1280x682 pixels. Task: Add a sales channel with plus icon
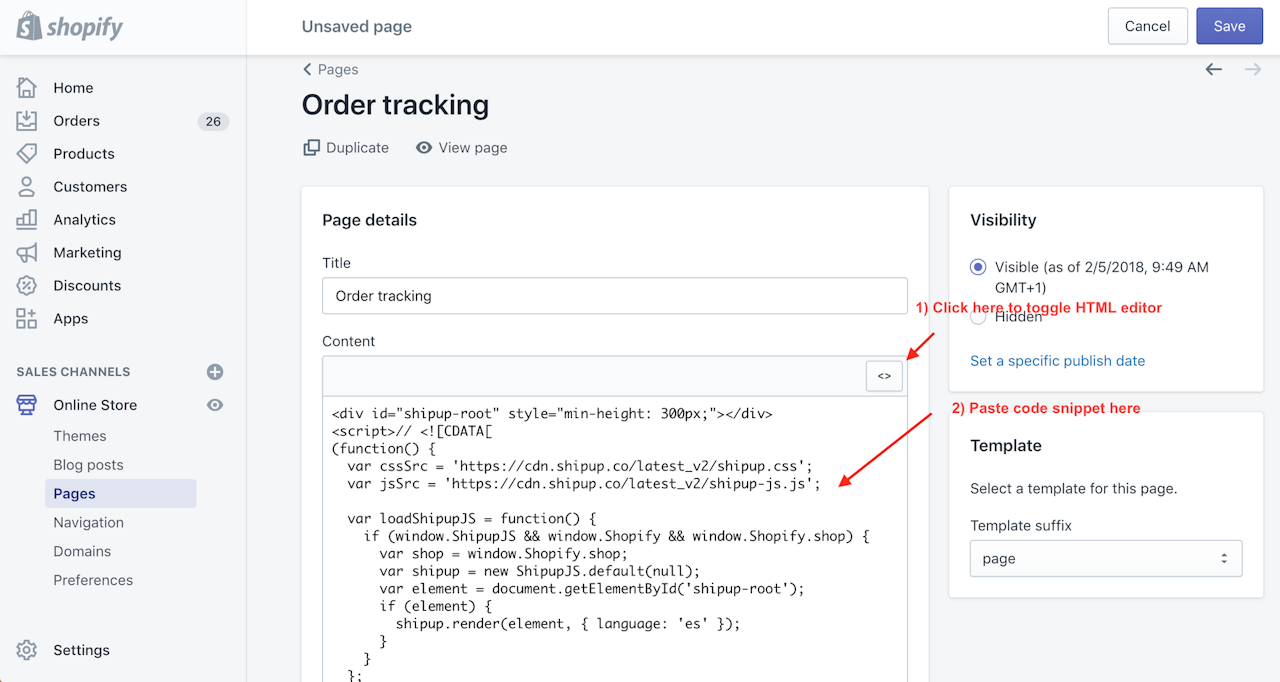215,372
